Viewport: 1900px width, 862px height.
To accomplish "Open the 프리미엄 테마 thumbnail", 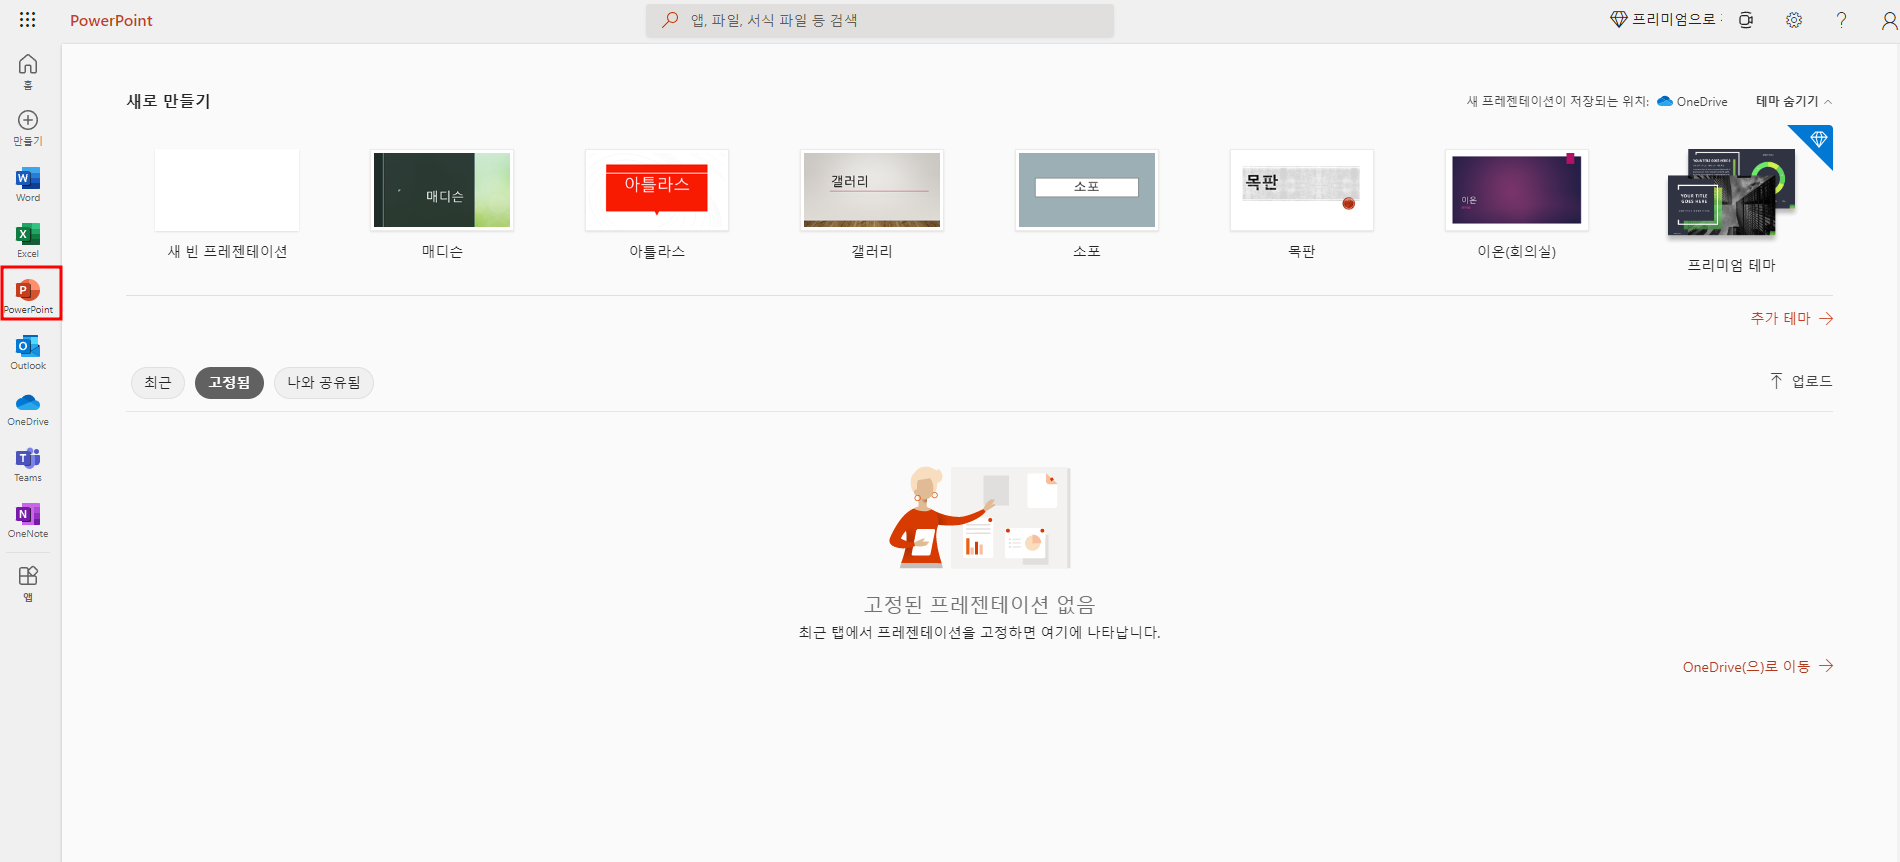I will tap(1732, 192).
